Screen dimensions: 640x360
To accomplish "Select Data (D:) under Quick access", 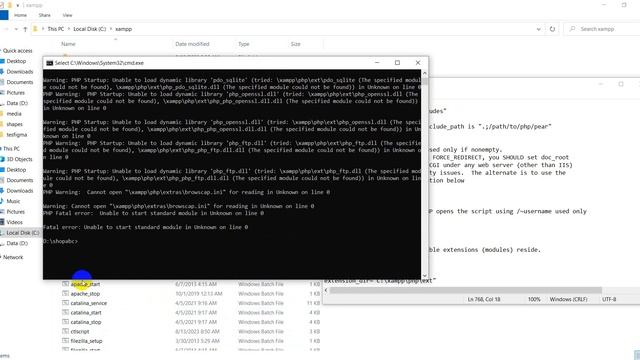I will click(17, 103).
